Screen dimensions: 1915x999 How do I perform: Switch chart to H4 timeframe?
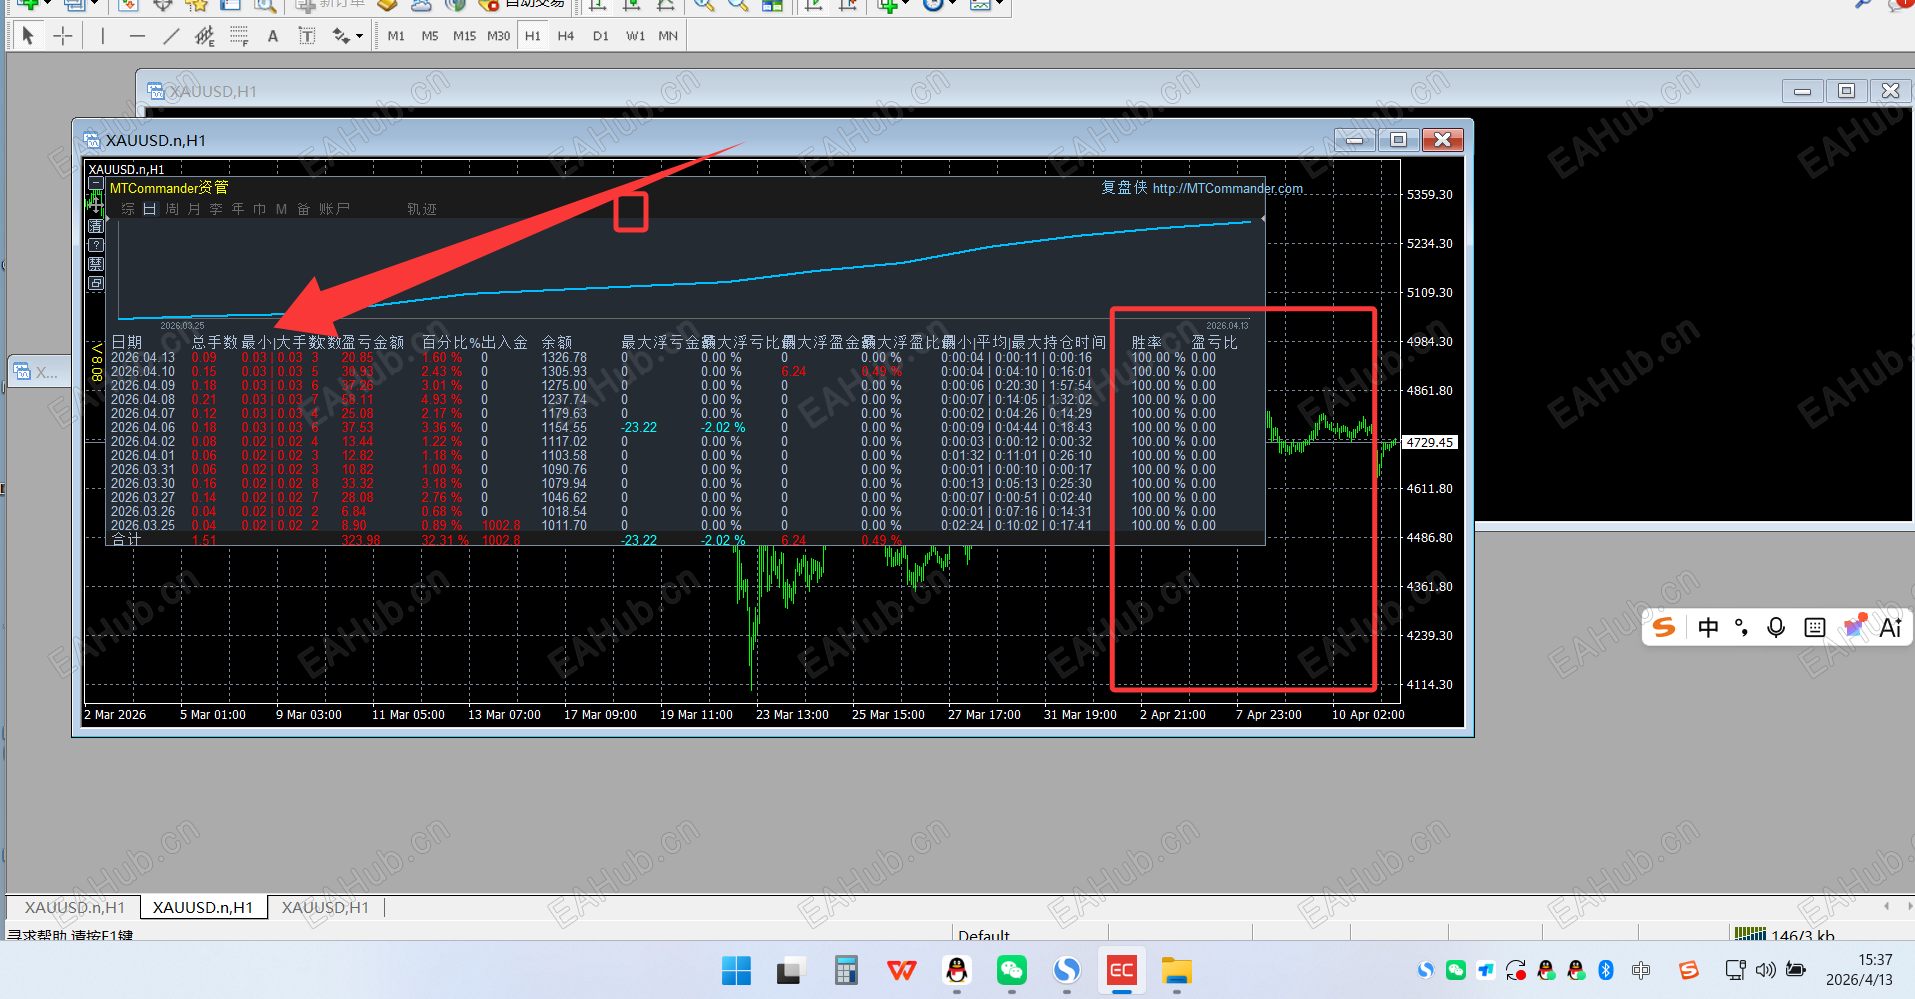point(566,36)
